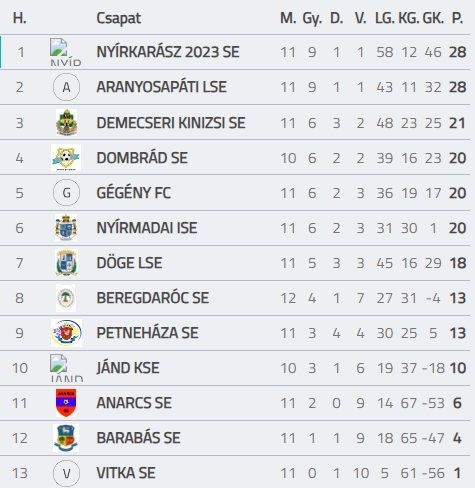Click the red-blue Anarcs SE shield
475x488 pixels.
tap(66, 403)
